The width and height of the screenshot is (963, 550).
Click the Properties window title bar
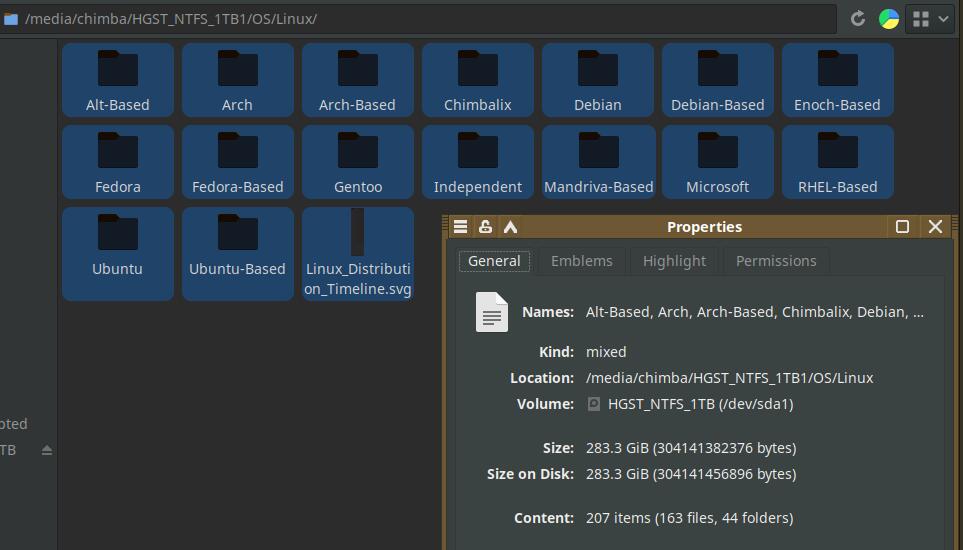pyautogui.click(x=704, y=227)
